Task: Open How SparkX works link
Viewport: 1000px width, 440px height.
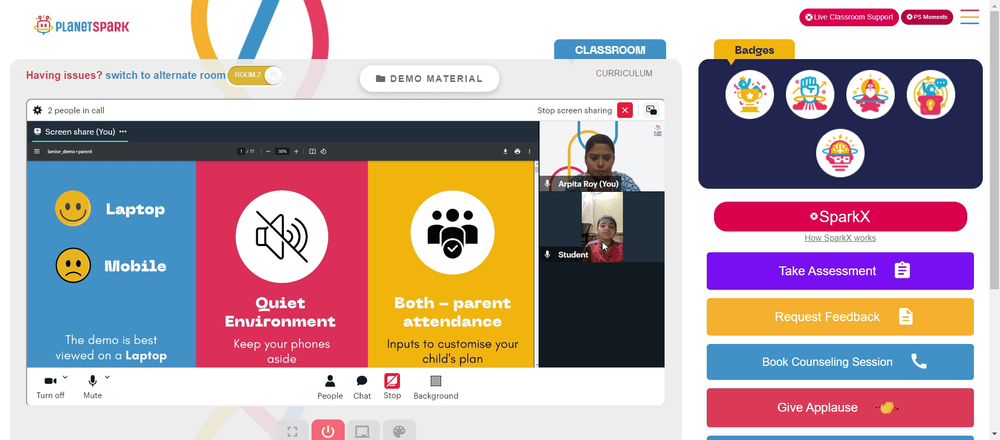Action: [840, 238]
